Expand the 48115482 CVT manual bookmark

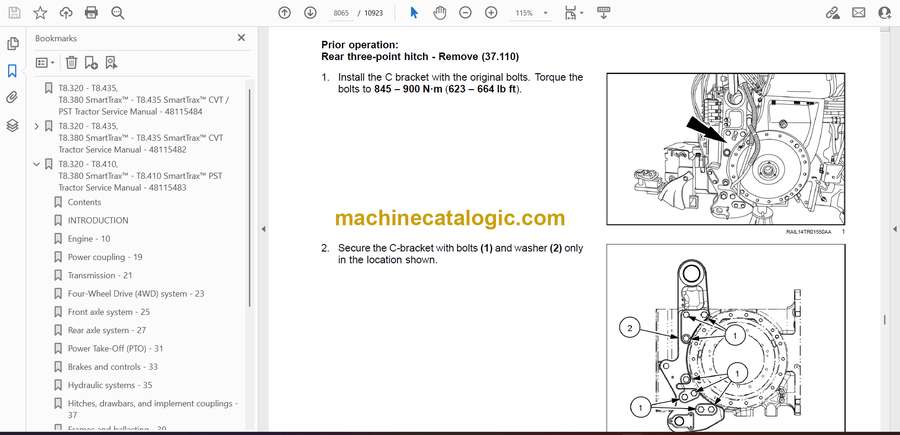(37, 126)
